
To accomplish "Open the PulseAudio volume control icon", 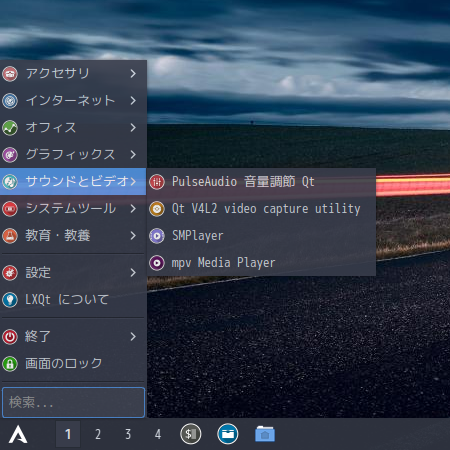I will [157, 182].
